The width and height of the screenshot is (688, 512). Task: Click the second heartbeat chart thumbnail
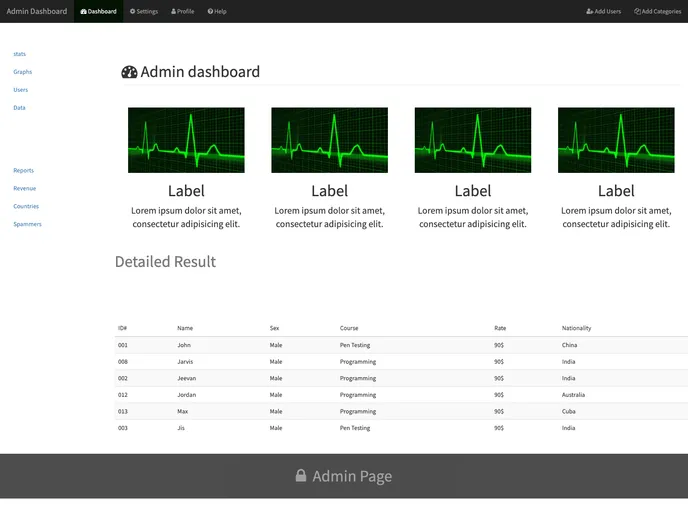(x=330, y=140)
